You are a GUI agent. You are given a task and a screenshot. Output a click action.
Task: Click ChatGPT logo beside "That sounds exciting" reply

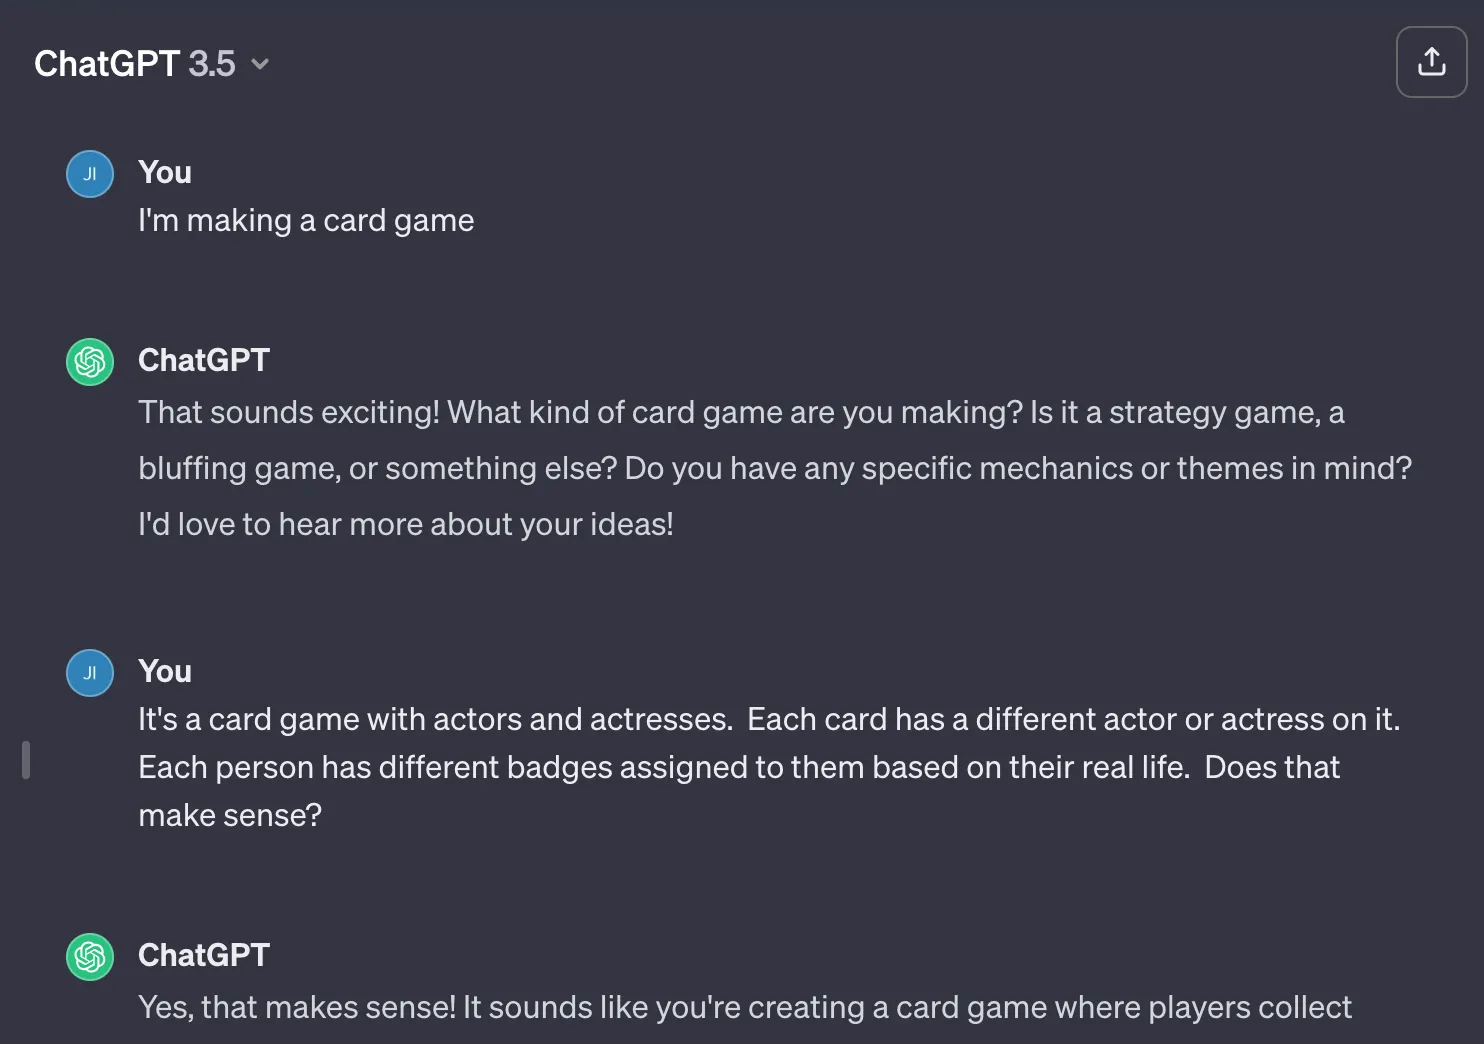click(x=90, y=362)
